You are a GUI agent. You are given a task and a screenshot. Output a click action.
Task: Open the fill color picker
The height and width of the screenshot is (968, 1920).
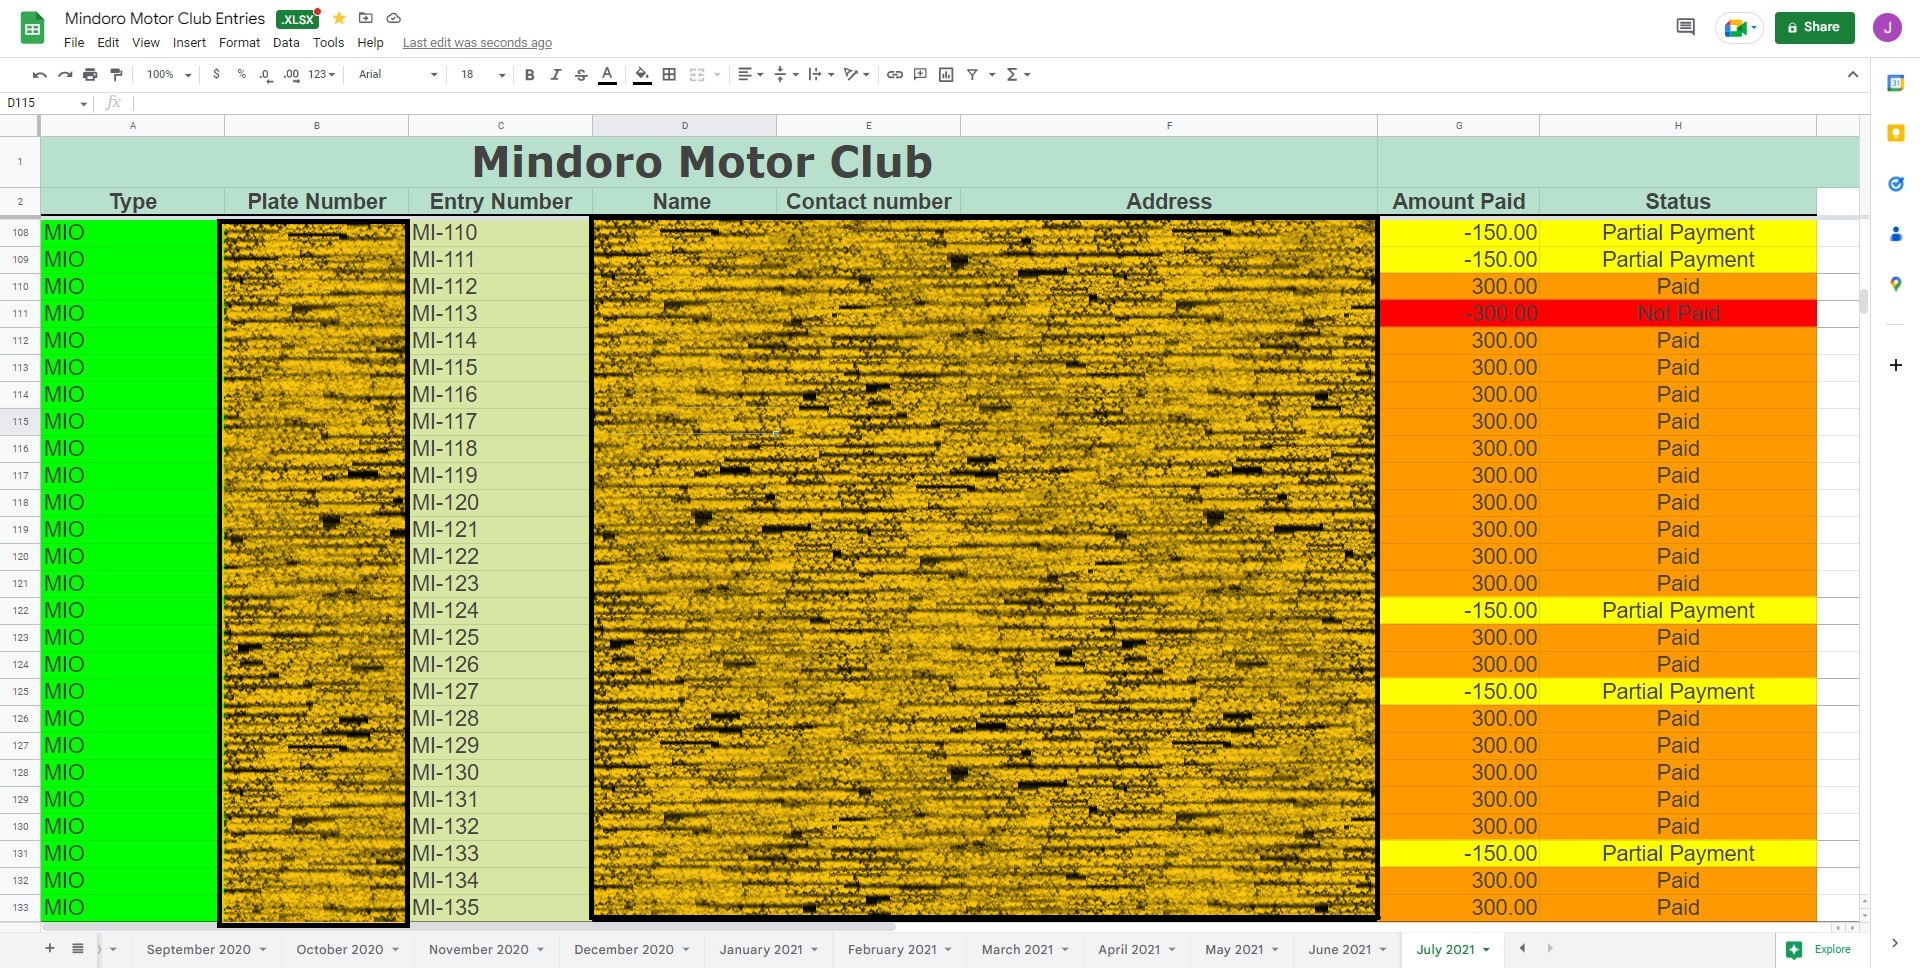642,75
